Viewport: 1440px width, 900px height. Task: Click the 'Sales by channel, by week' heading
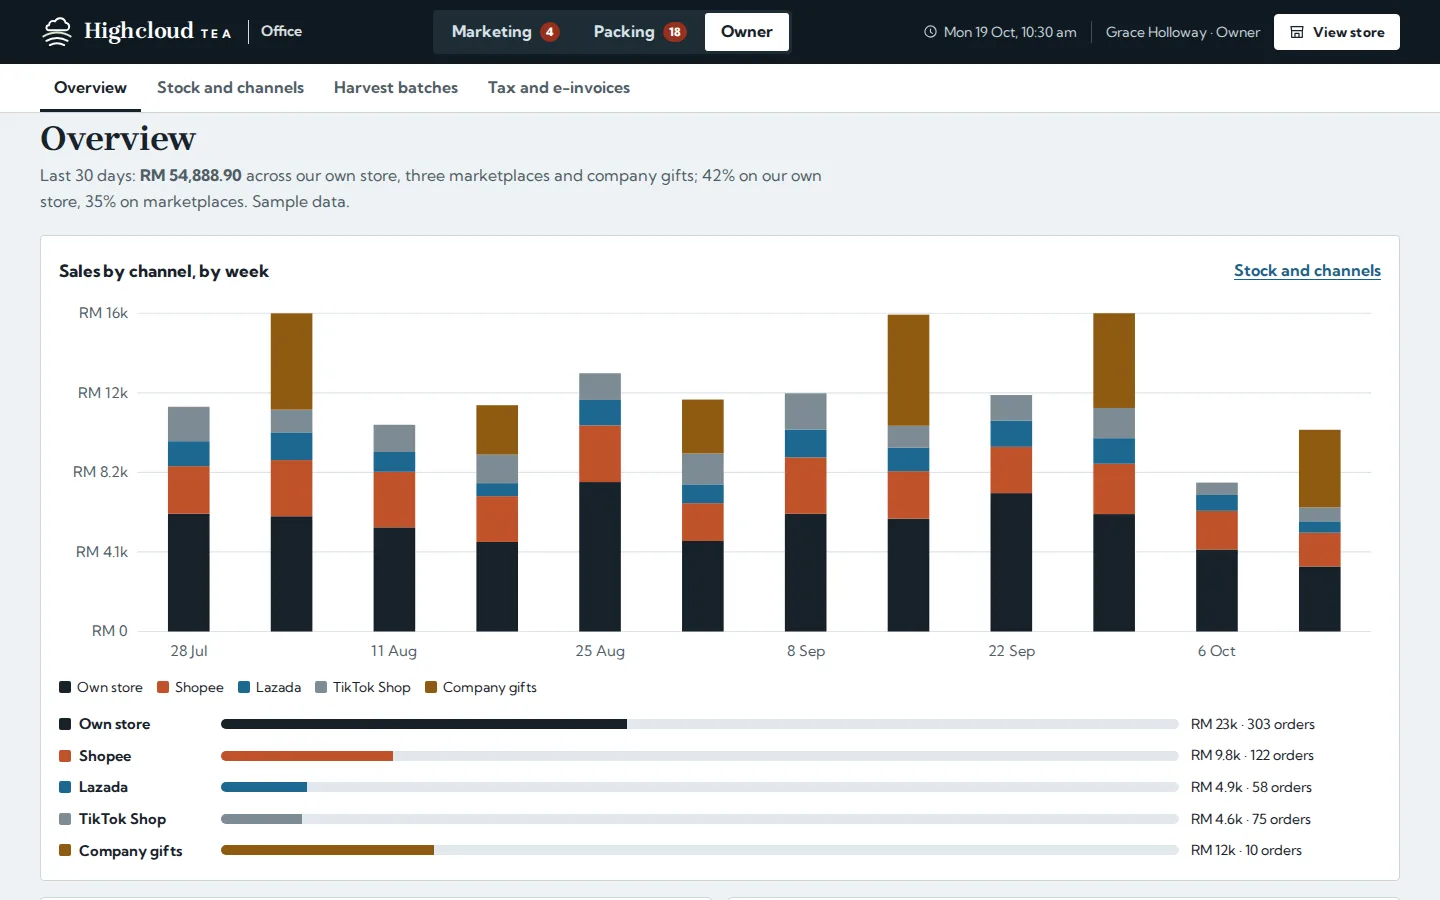[164, 271]
